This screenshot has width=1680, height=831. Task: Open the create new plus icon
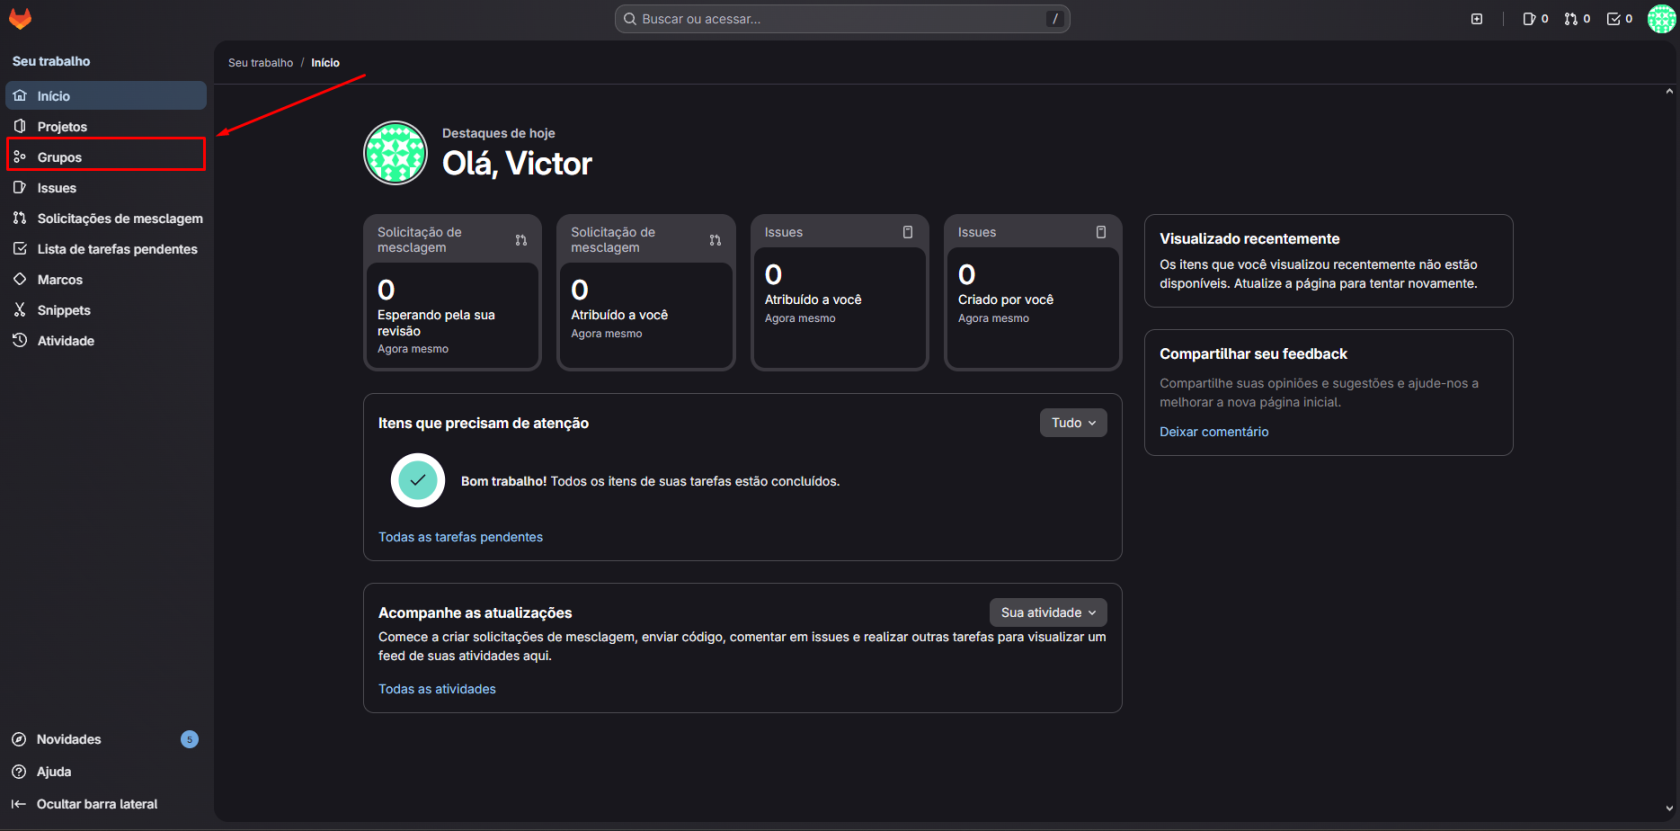[1477, 19]
